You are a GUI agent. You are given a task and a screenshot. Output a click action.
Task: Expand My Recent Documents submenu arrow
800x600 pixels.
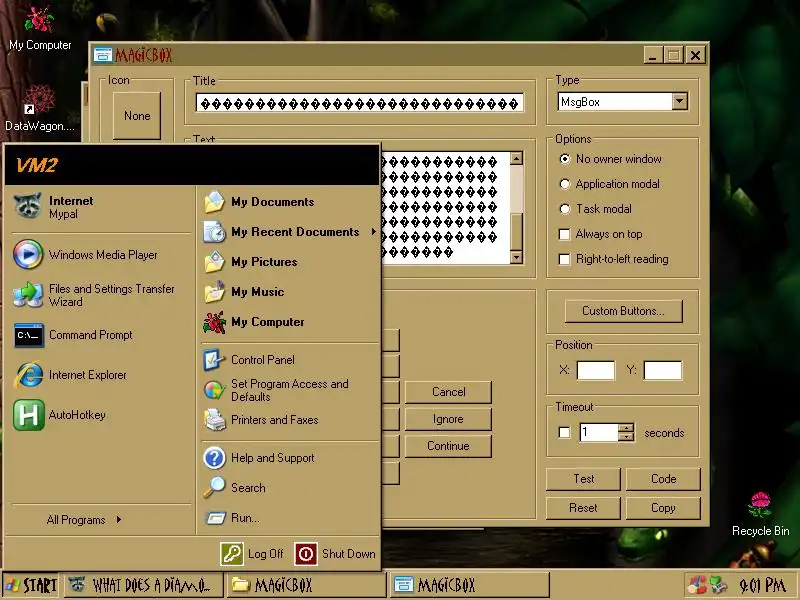point(373,232)
